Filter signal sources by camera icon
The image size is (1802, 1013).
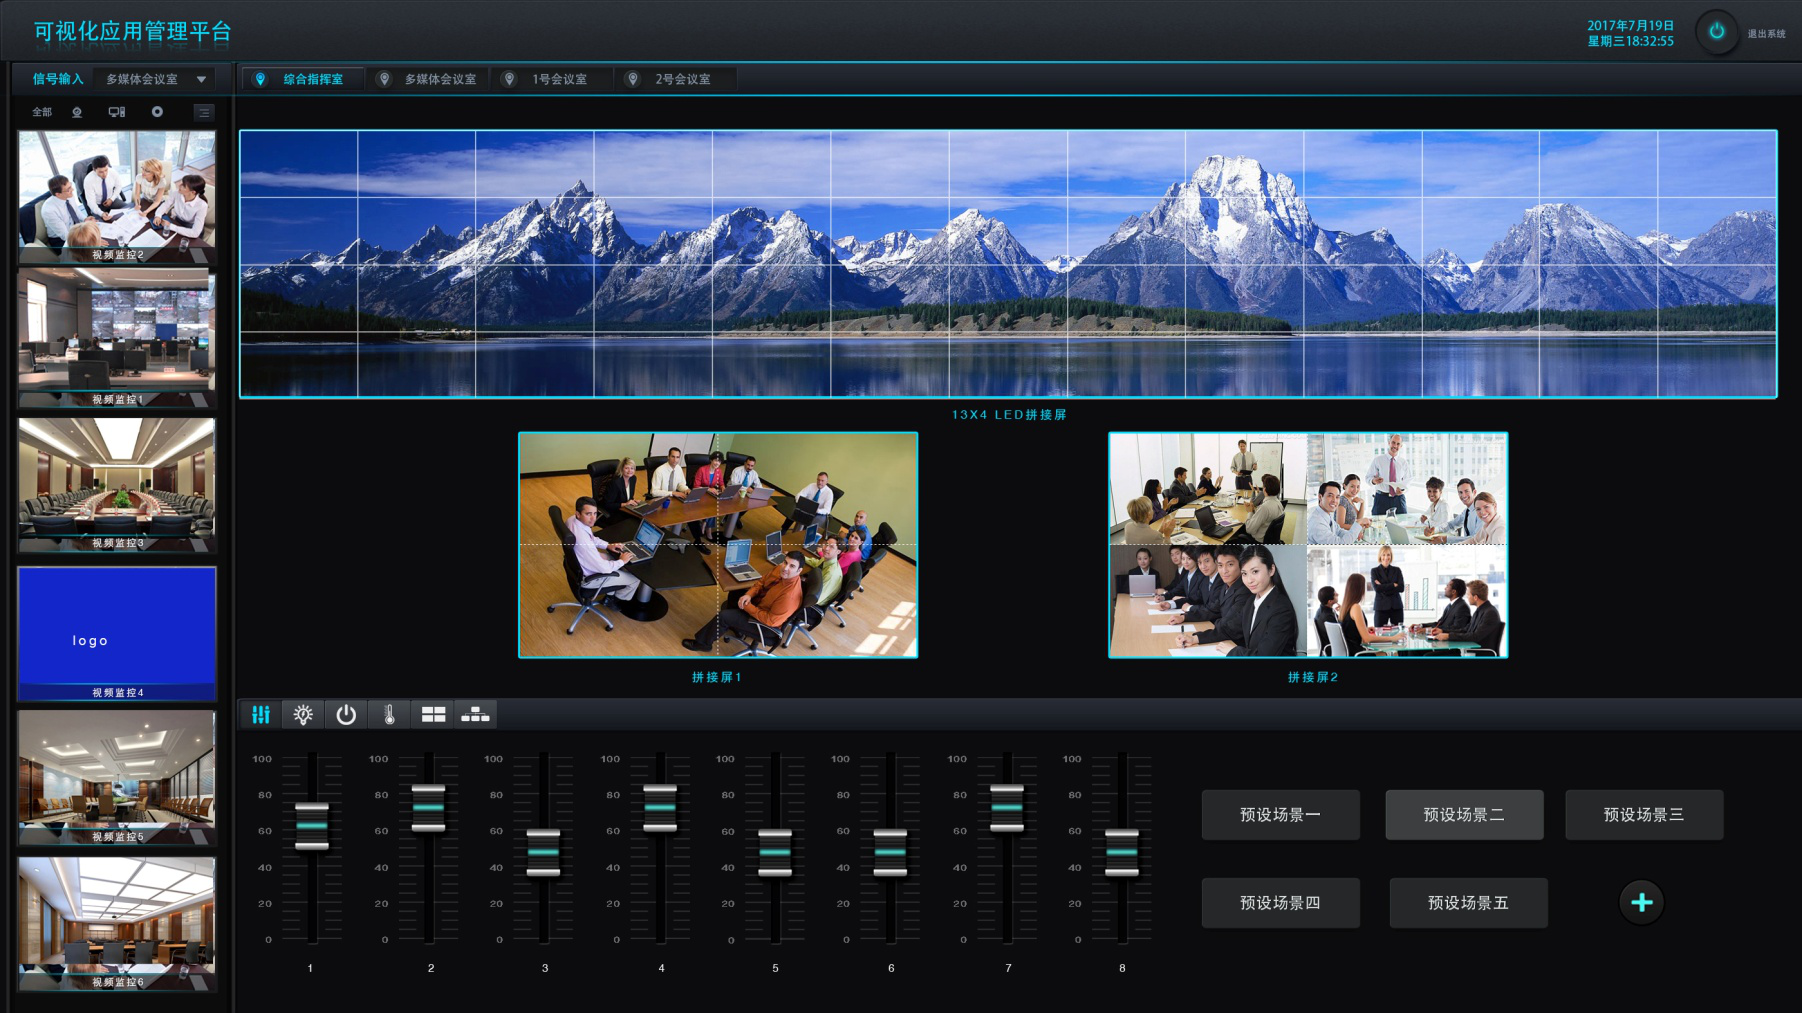pyautogui.click(x=77, y=112)
